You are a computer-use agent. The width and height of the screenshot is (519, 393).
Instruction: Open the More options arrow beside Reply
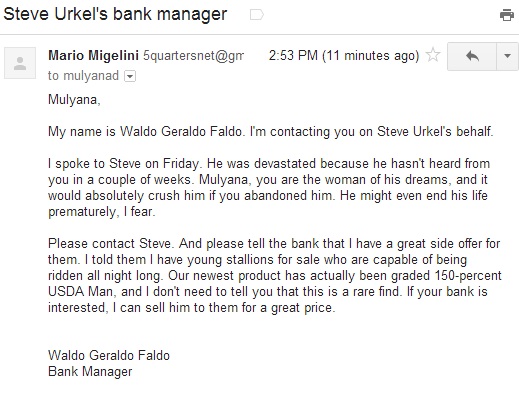click(507, 56)
